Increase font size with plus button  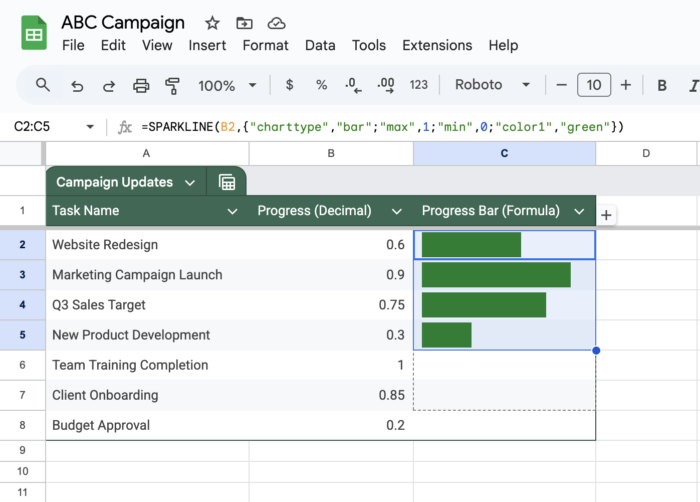[x=626, y=85]
